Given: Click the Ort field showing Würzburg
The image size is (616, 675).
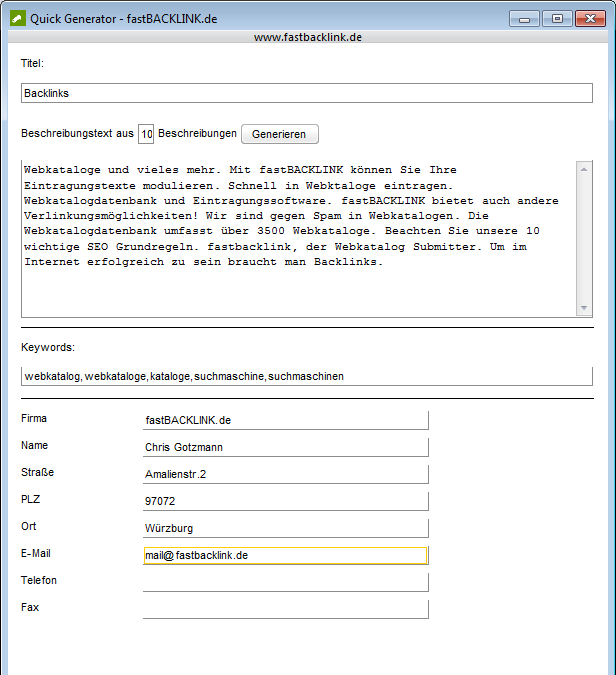Looking at the screenshot, I should 286,528.
